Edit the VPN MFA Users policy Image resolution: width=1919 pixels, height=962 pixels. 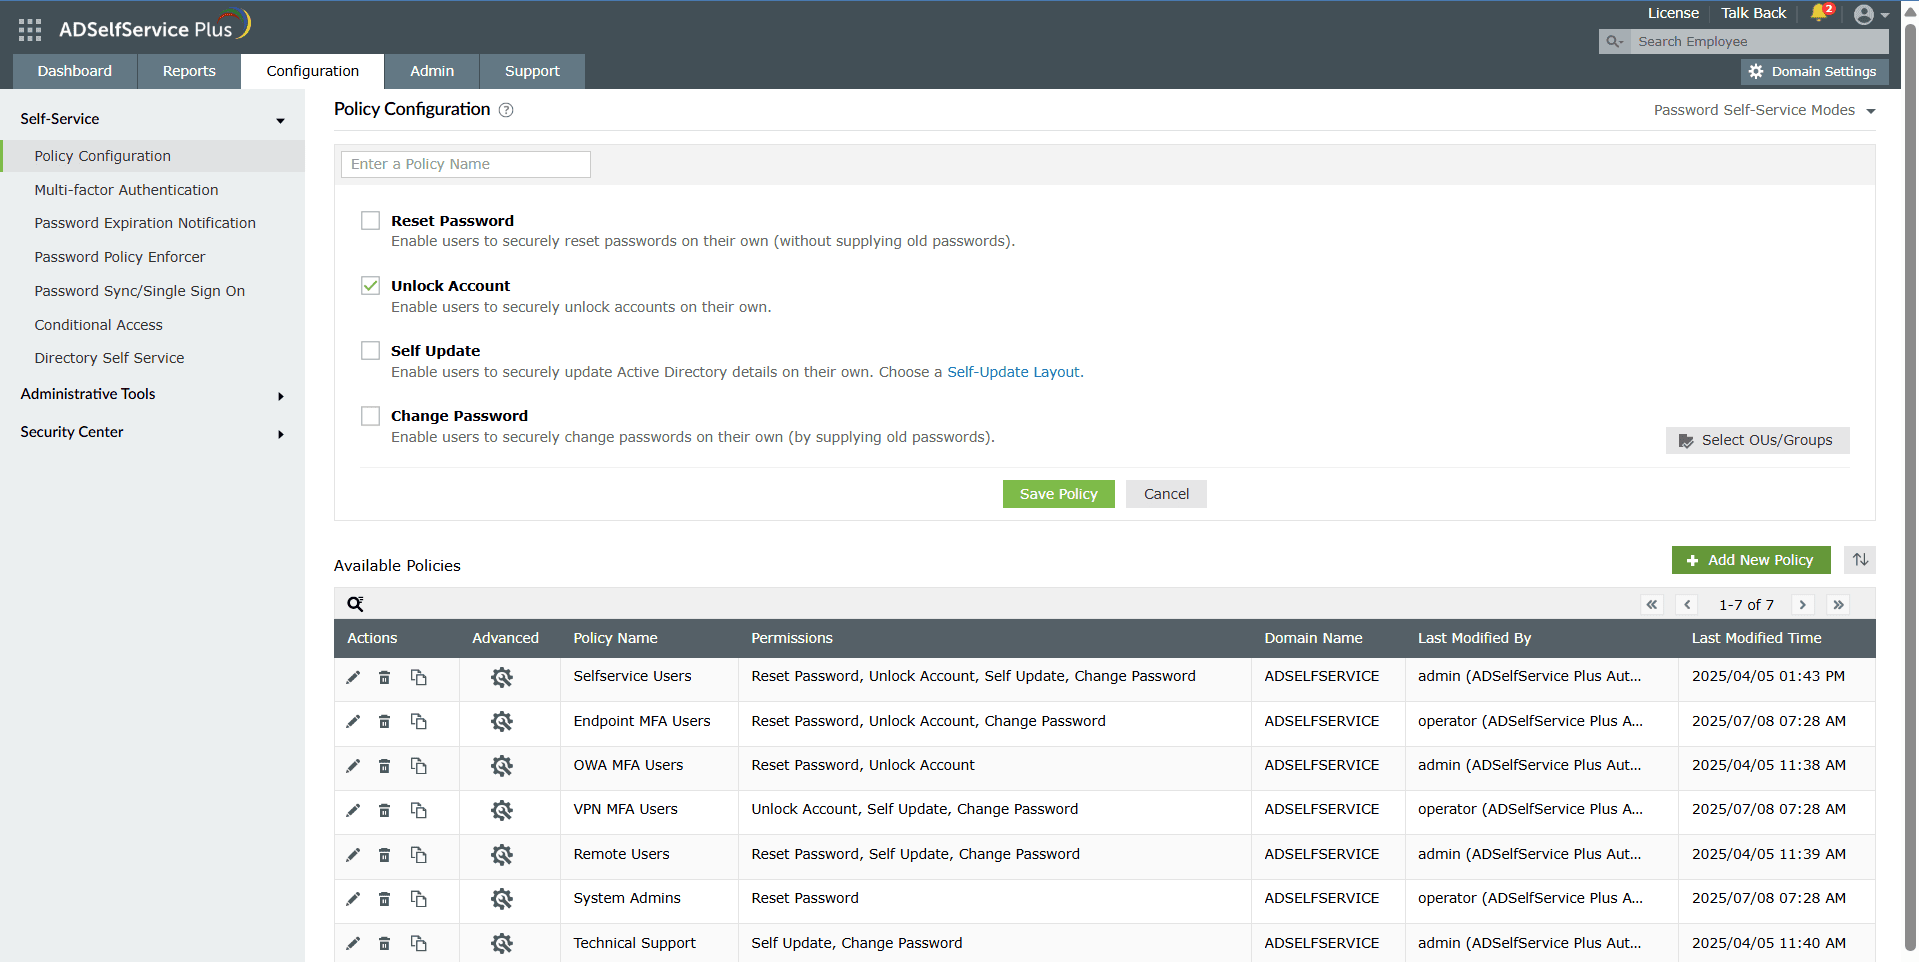coord(353,810)
